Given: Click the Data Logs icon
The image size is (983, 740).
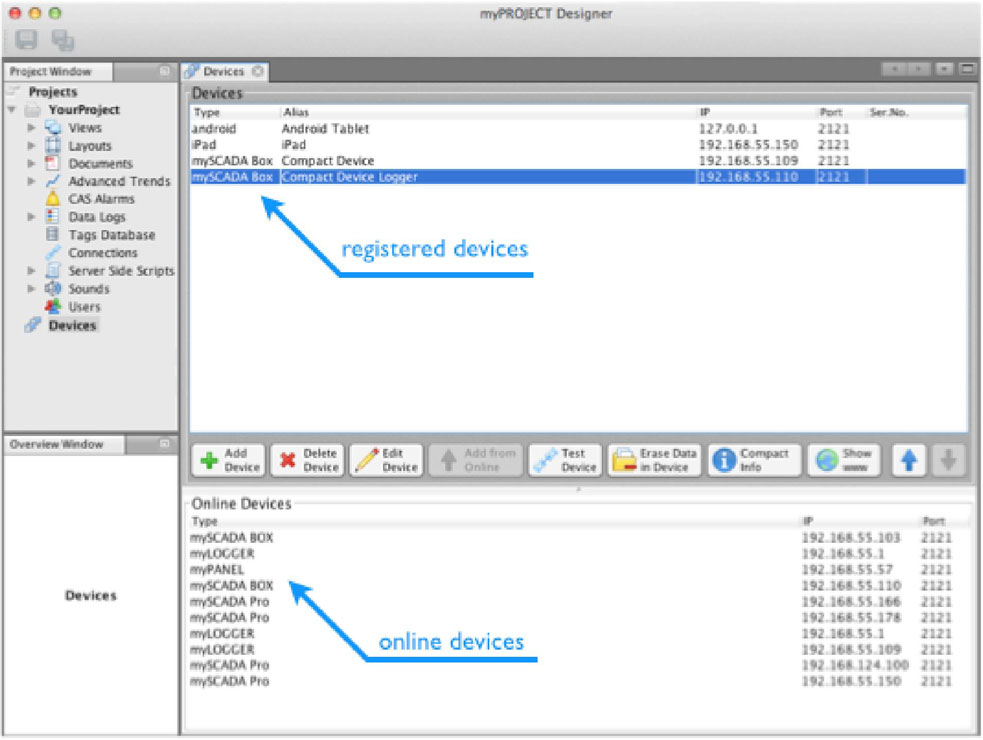Looking at the screenshot, I should [x=53, y=217].
